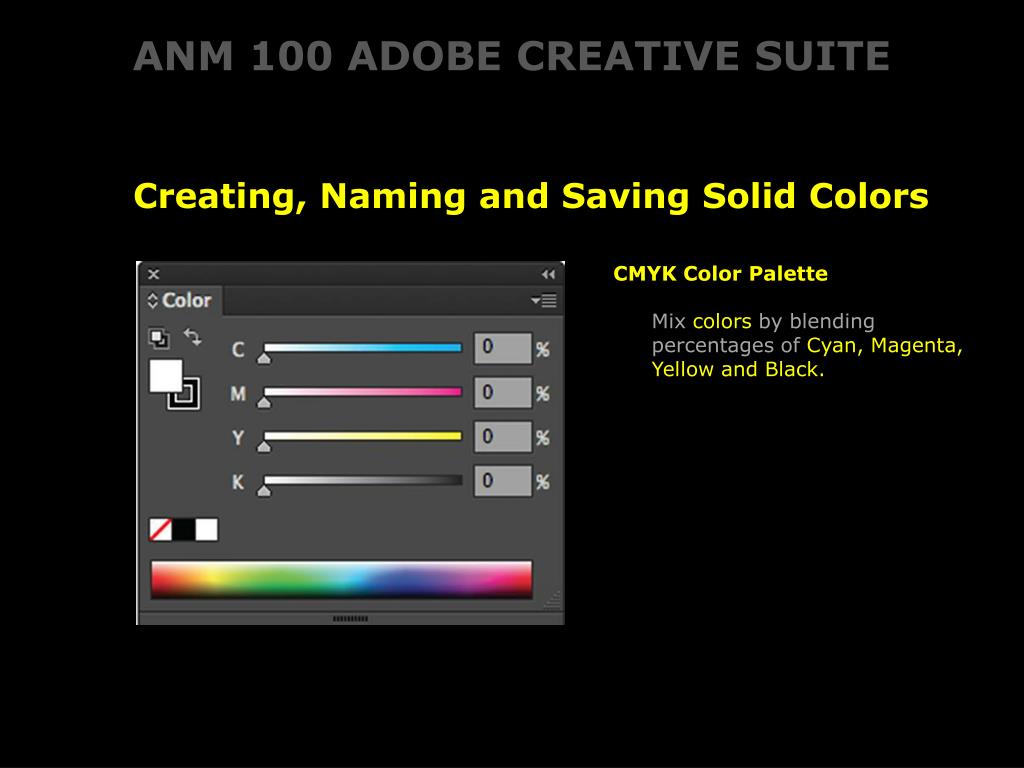Click the Cyan percentage field

(x=503, y=348)
